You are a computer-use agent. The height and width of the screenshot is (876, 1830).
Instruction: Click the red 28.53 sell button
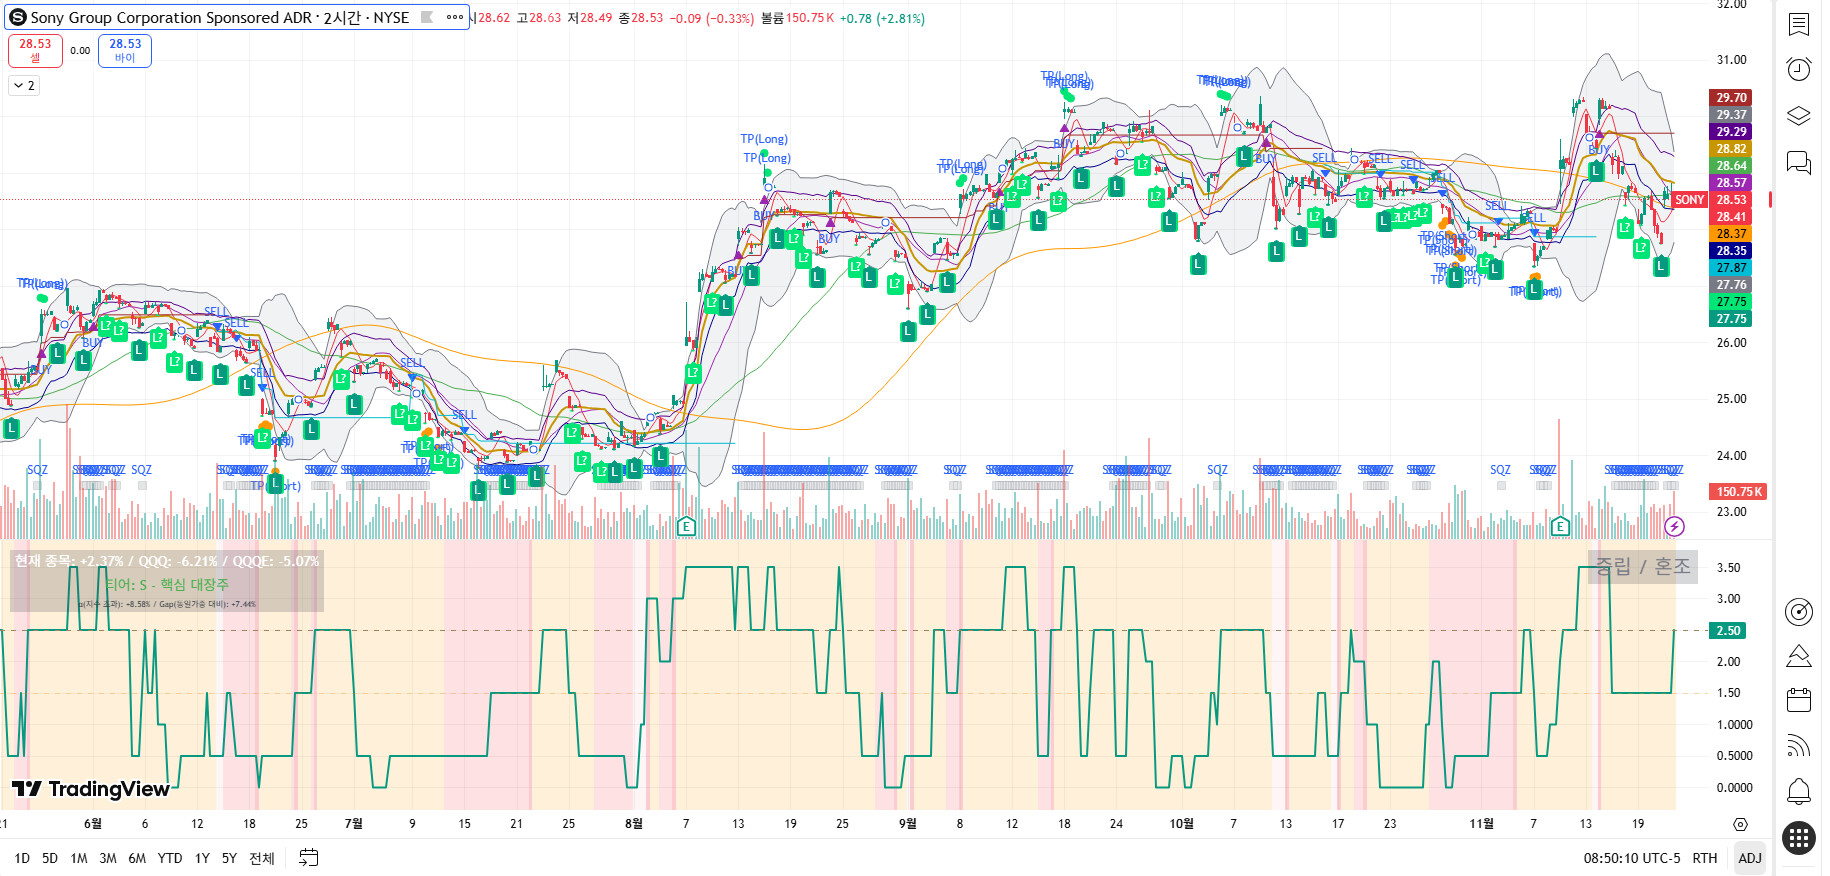click(x=35, y=50)
